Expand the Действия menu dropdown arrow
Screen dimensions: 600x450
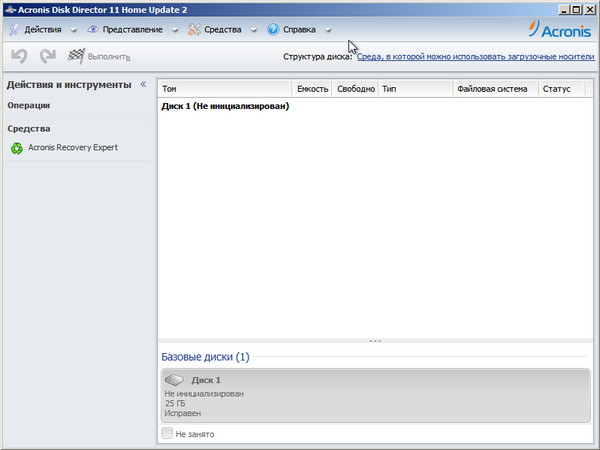[74, 30]
